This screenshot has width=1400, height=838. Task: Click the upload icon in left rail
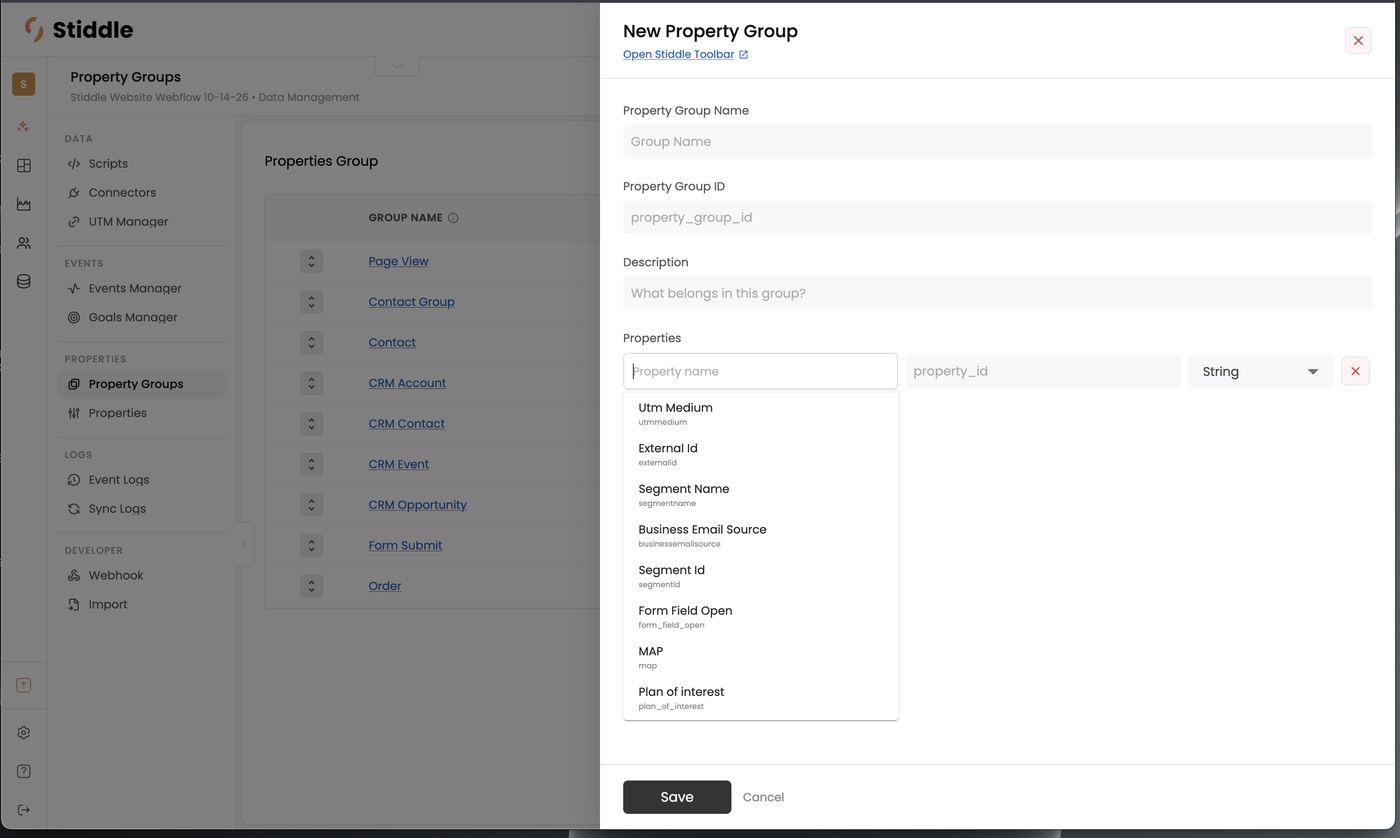pyautogui.click(x=23, y=685)
